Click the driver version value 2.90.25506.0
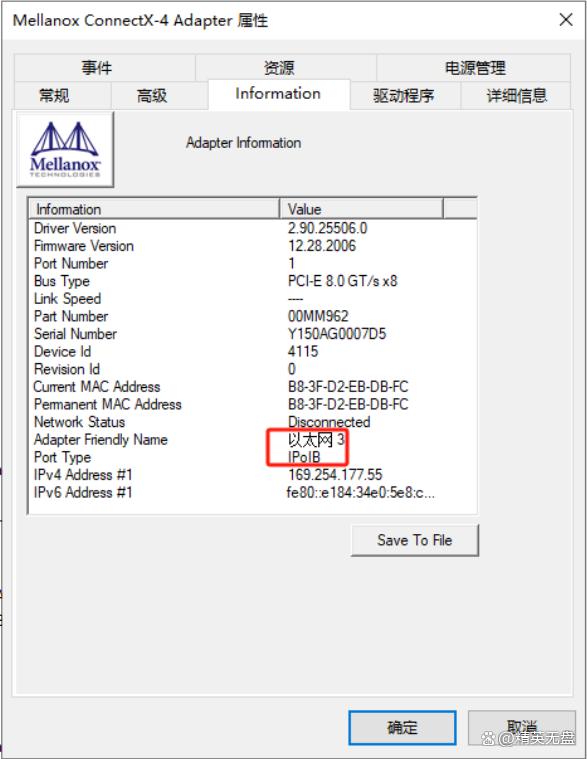 tap(328, 228)
